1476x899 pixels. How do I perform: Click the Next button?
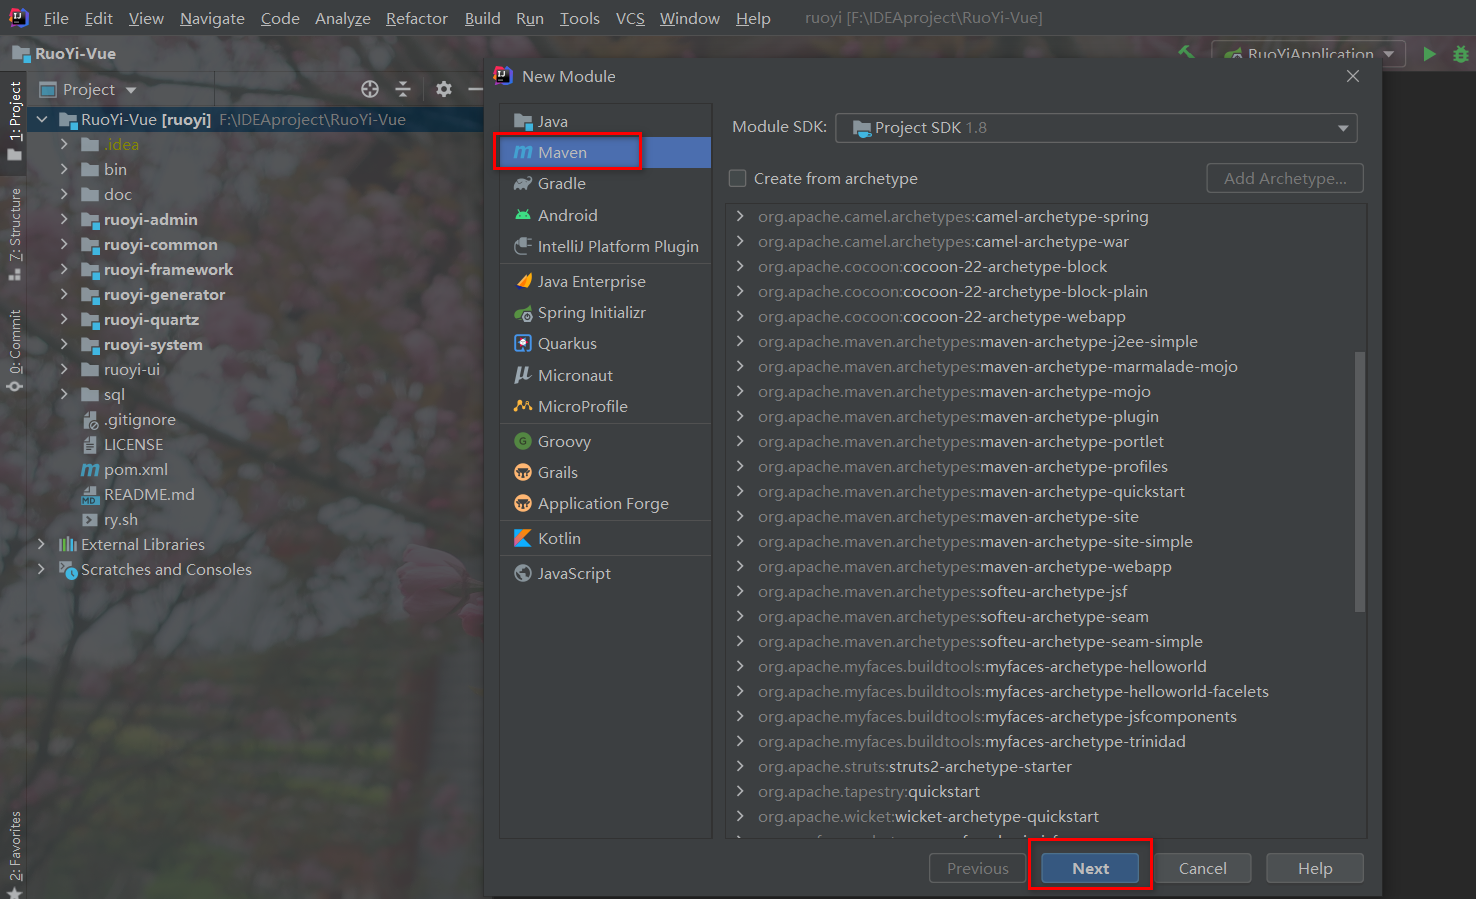click(x=1090, y=868)
